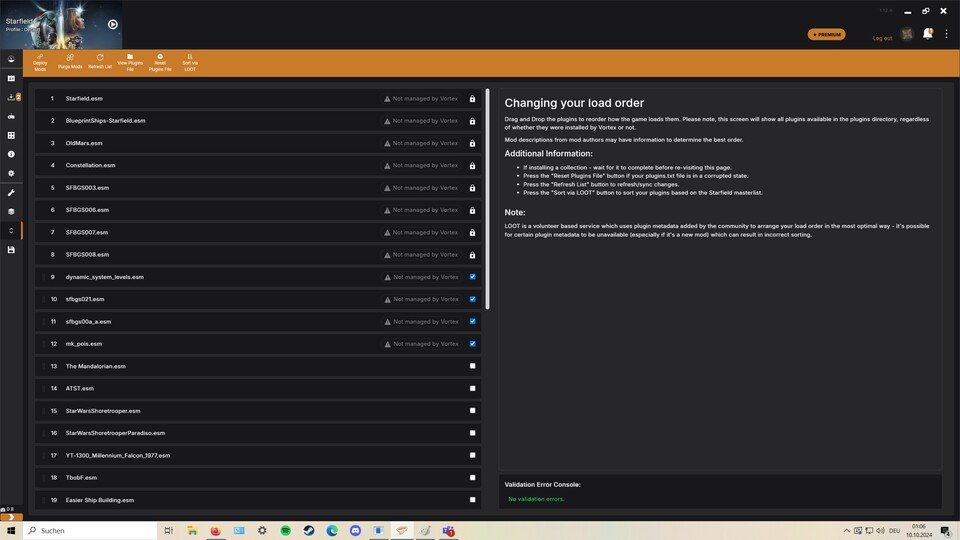Click the PREMIUM badge button
960x540 pixels.
(827, 34)
